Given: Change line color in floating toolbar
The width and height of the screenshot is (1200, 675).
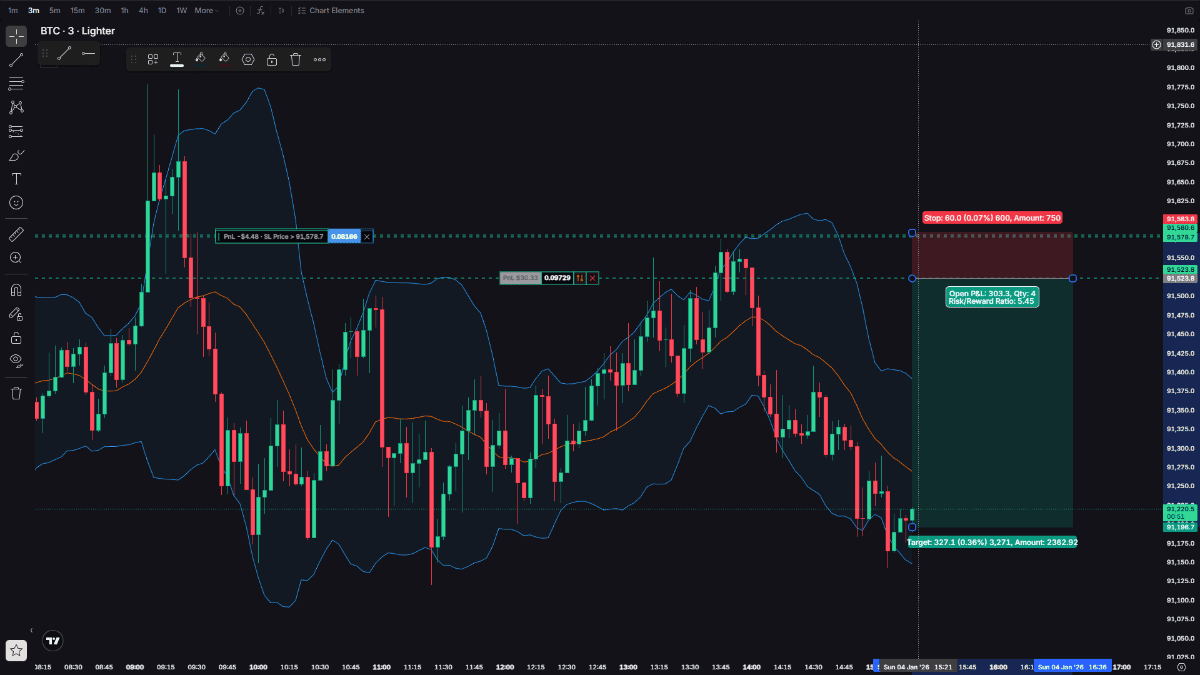Looking at the screenshot, I should click(x=200, y=59).
